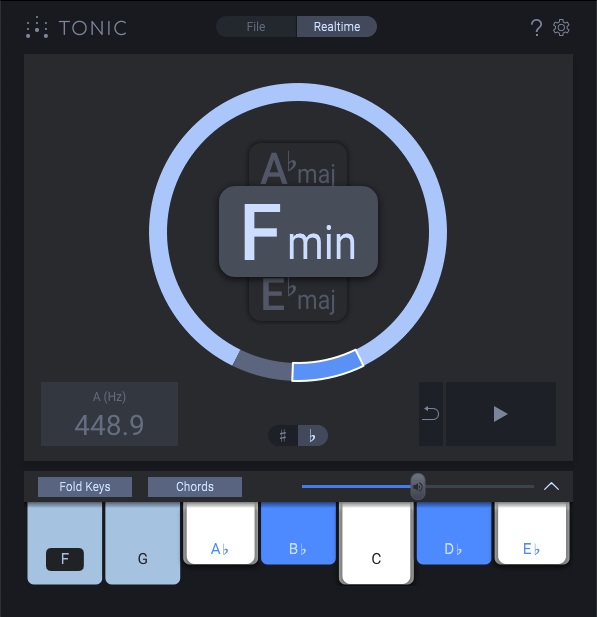Select the Ab maj alternate key
Image resolution: width=597 pixels, height=617 pixels.
(298, 165)
